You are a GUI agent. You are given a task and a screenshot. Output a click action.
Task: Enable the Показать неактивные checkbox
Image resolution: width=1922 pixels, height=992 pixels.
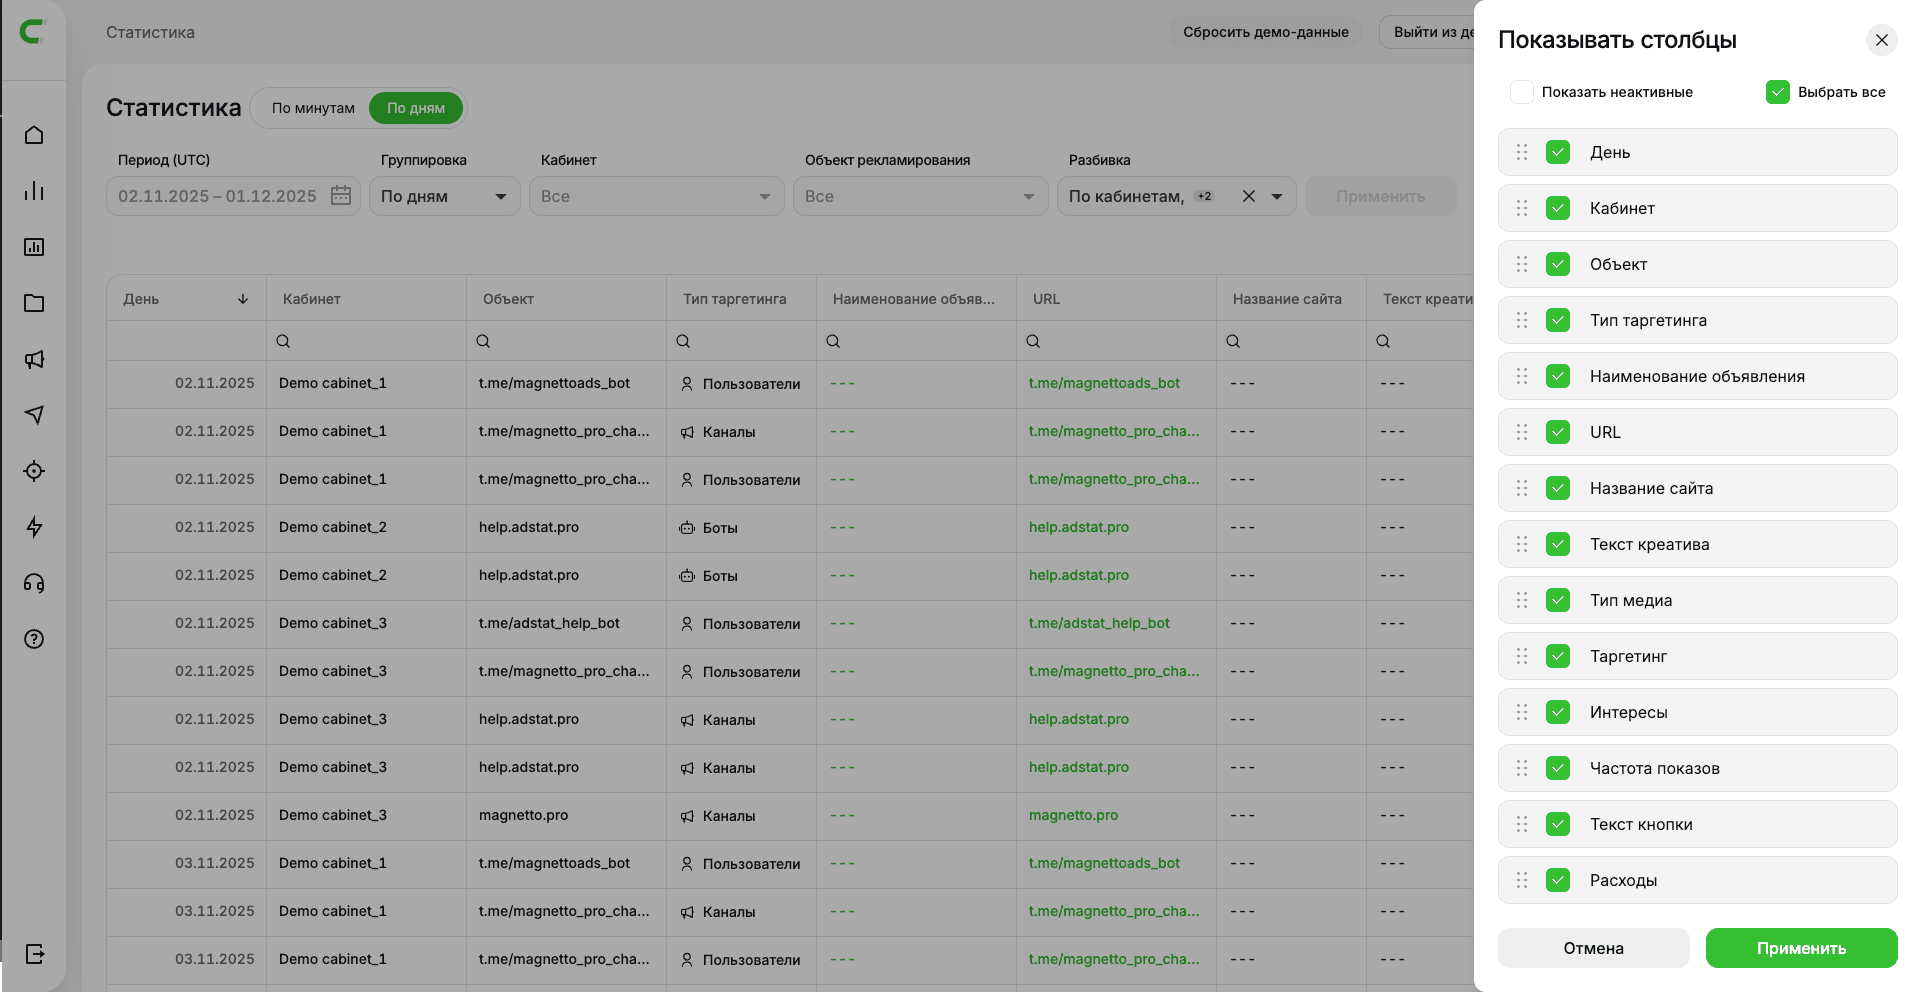click(x=1522, y=92)
